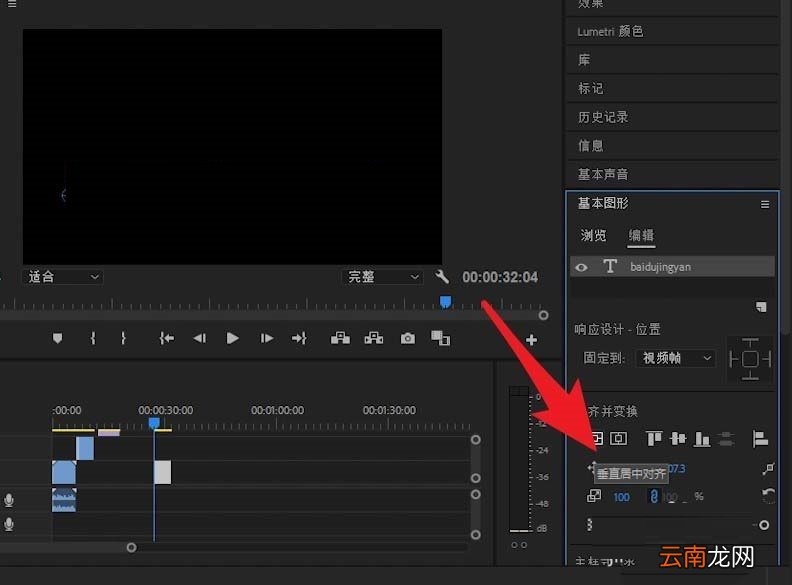792x585 pixels.
Task: Select the white graphic clip in timeline
Action: (x=162, y=472)
